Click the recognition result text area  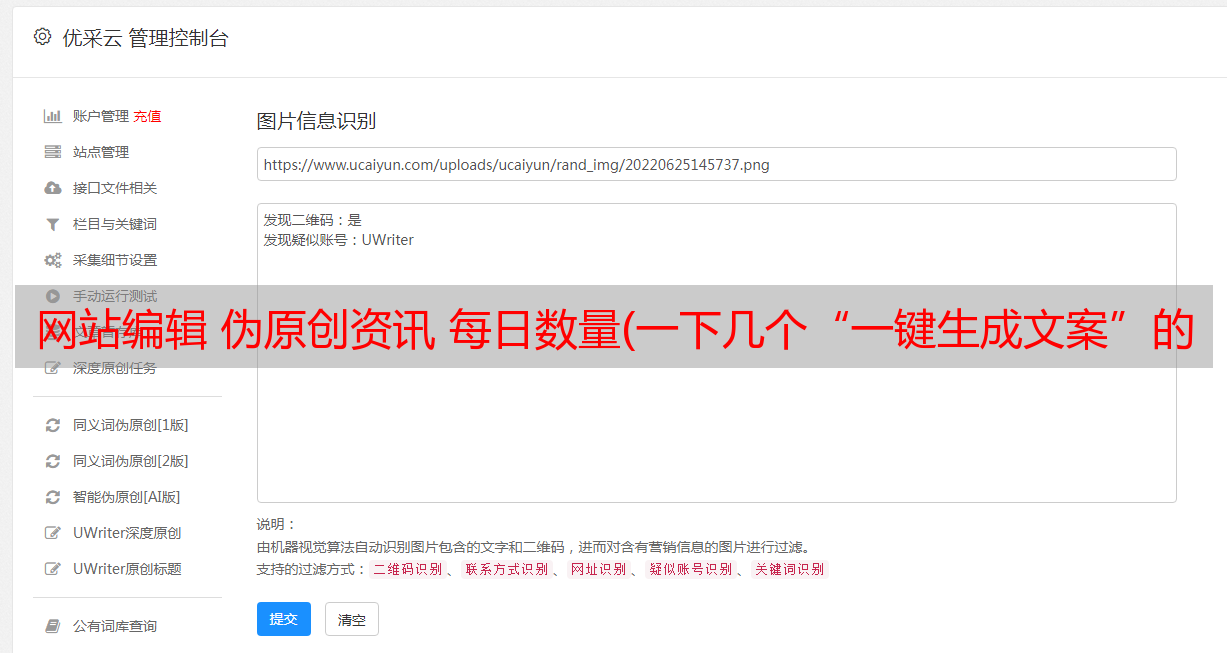(716, 353)
